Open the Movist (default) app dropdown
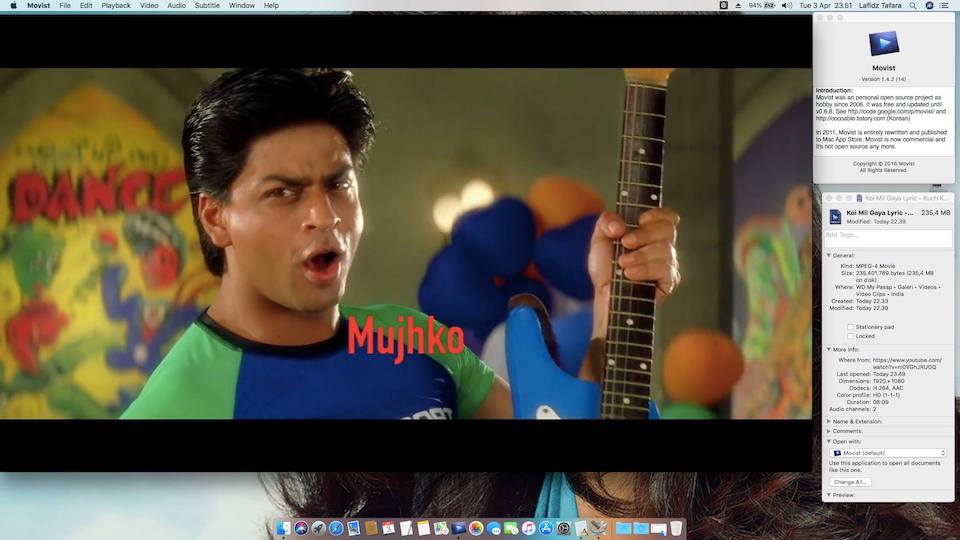This screenshot has height=540, width=960. pyautogui.click(x=889, y=453)
